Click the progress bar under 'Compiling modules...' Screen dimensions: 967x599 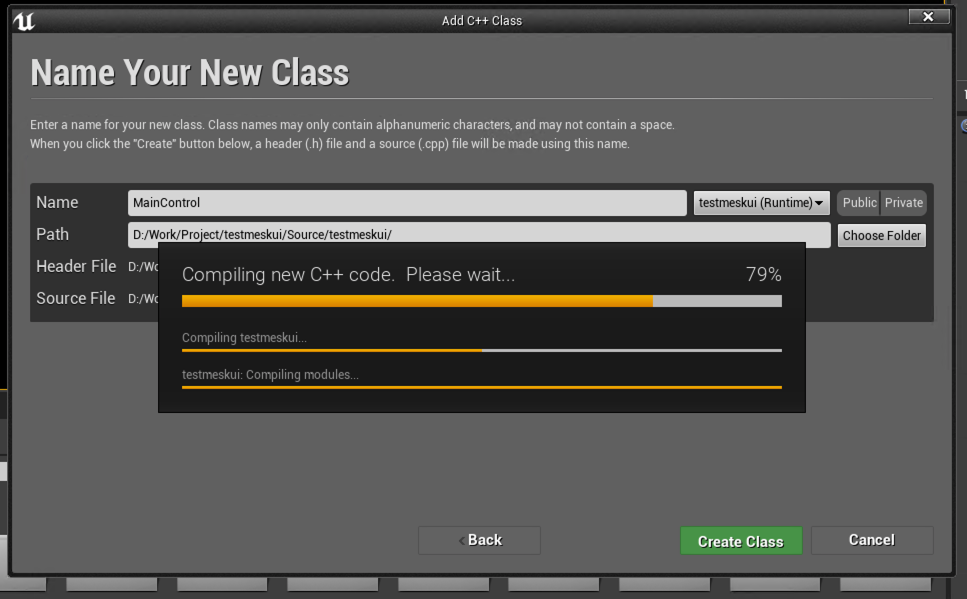tap(481, 387)
